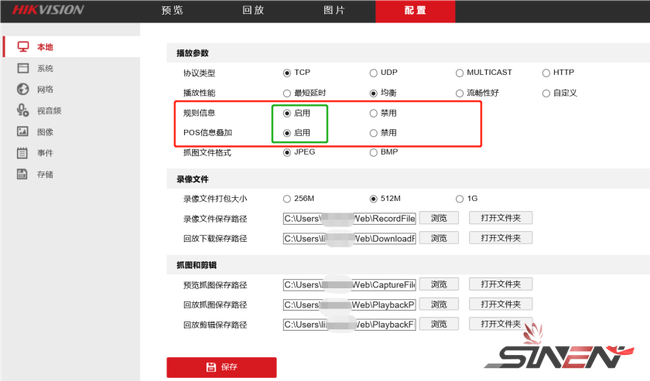Click 打开文件夹 for 回放下载保存路径
The height and width of the screenshot is (381, 650).
(501, 238)
